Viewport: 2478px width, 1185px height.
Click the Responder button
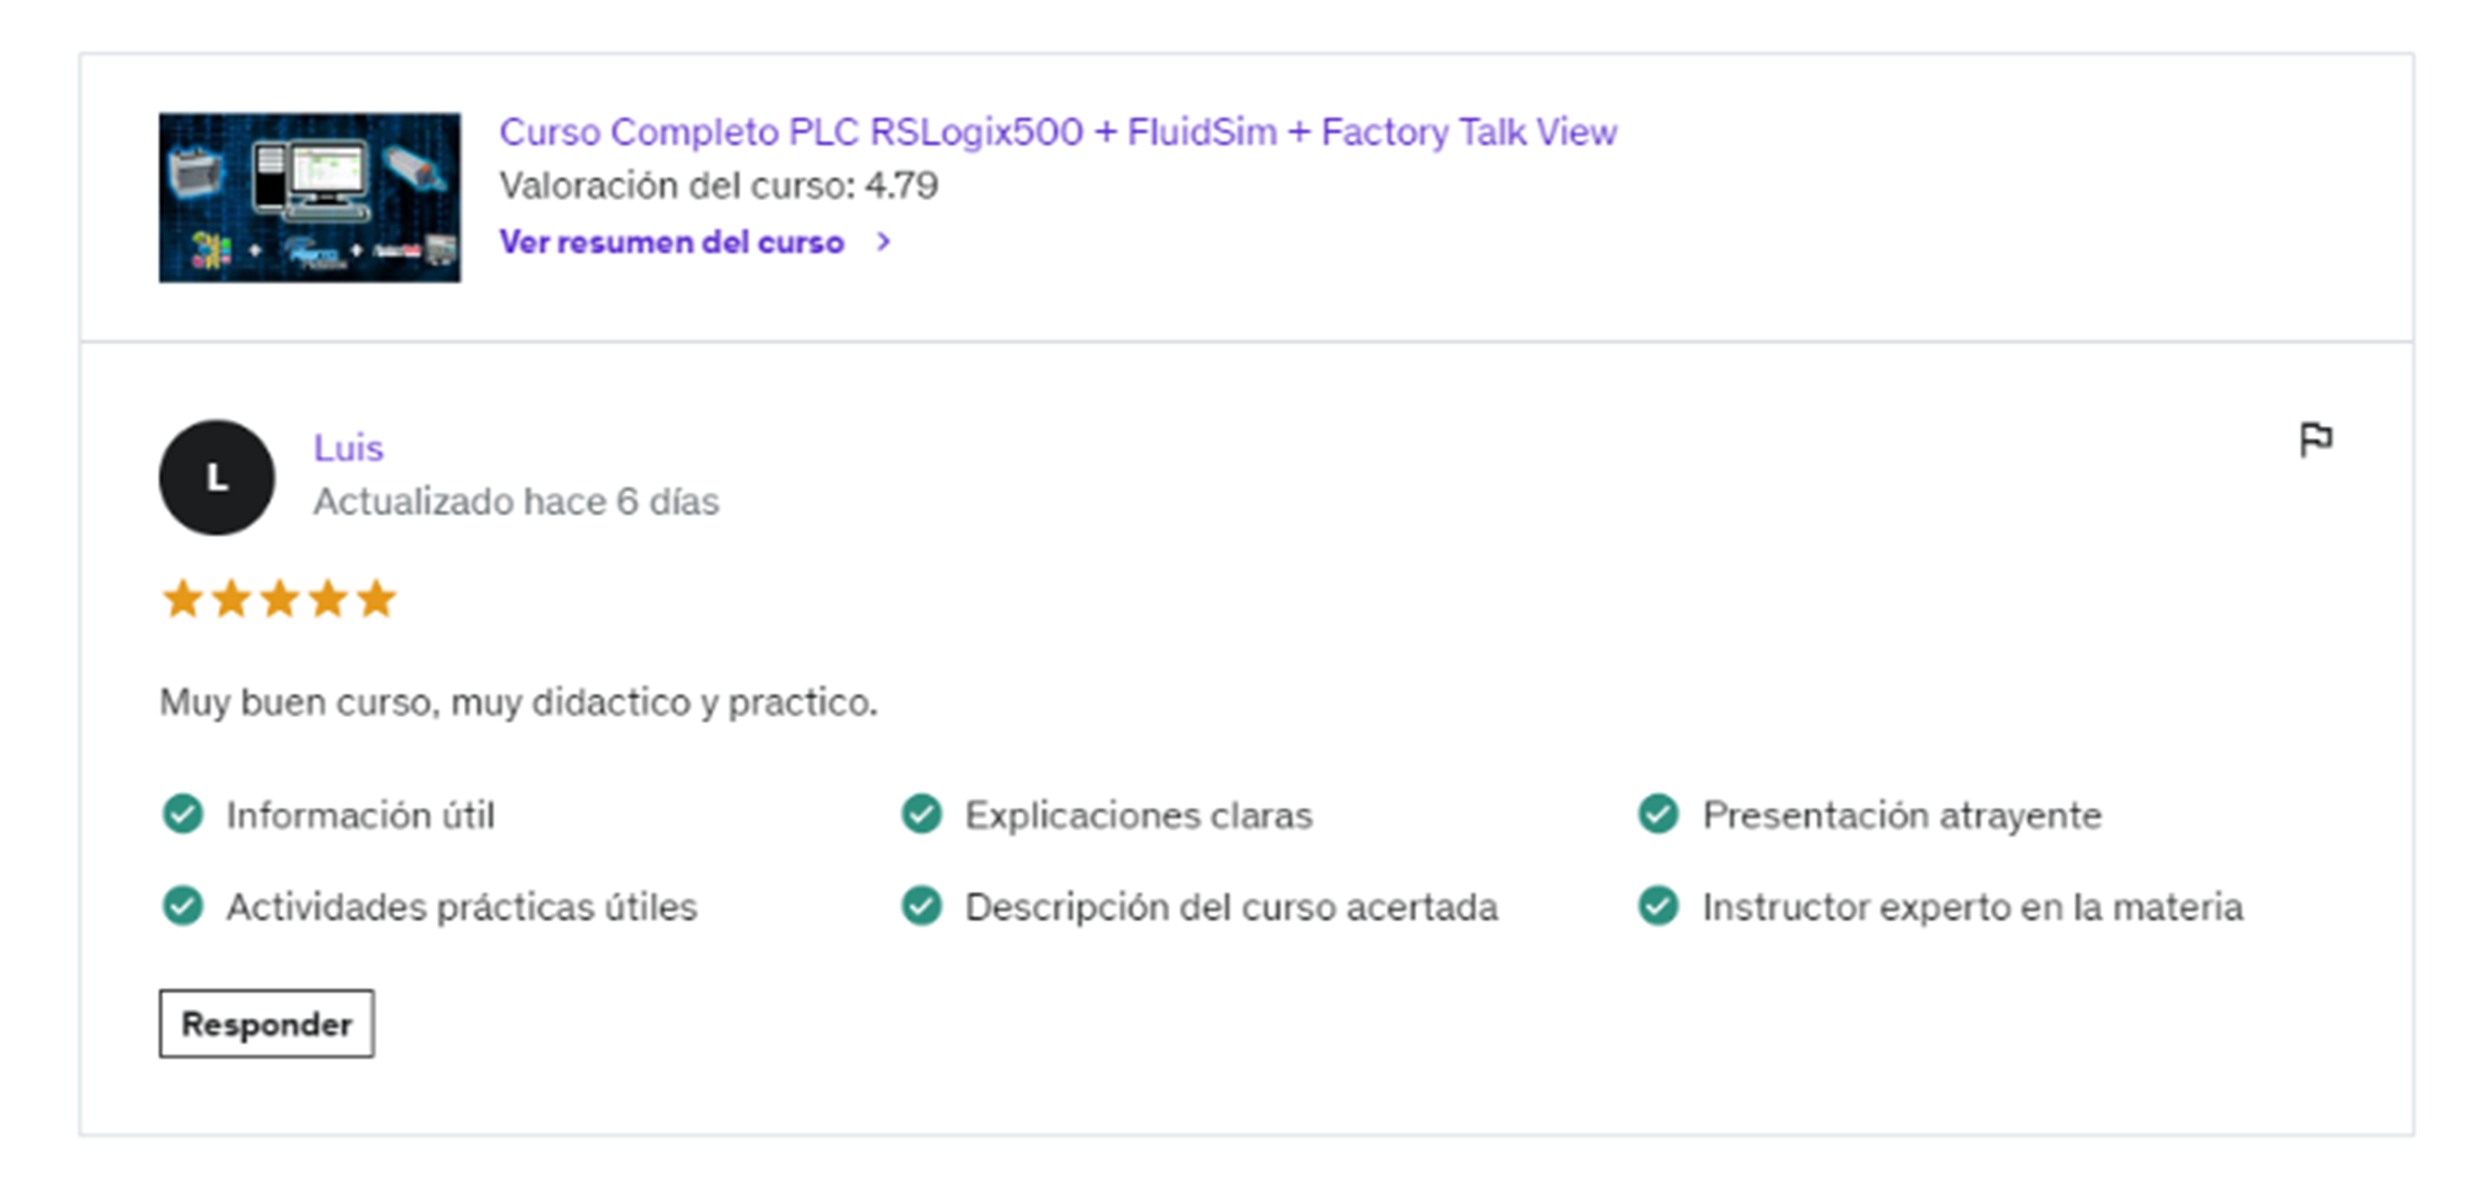point(265,1022)
